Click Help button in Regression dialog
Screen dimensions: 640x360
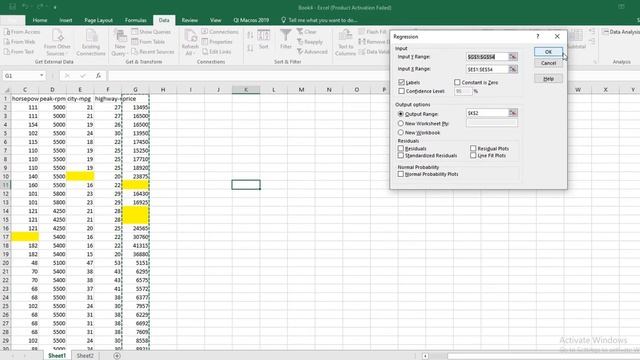click(x=548, y=79)
